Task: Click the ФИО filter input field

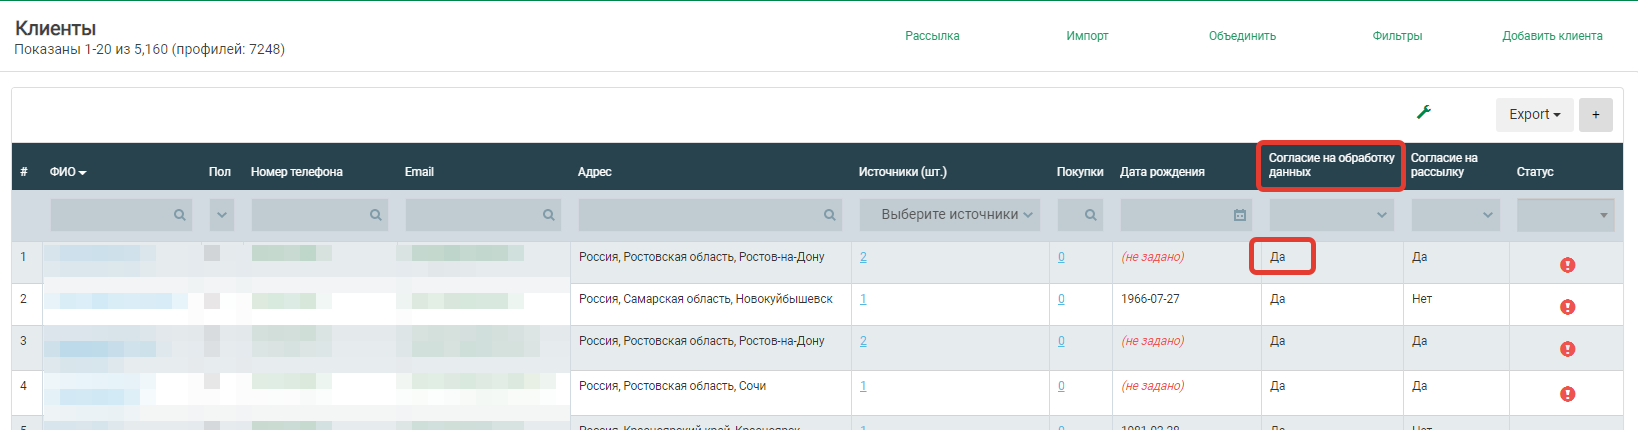Action: (110, 215)
